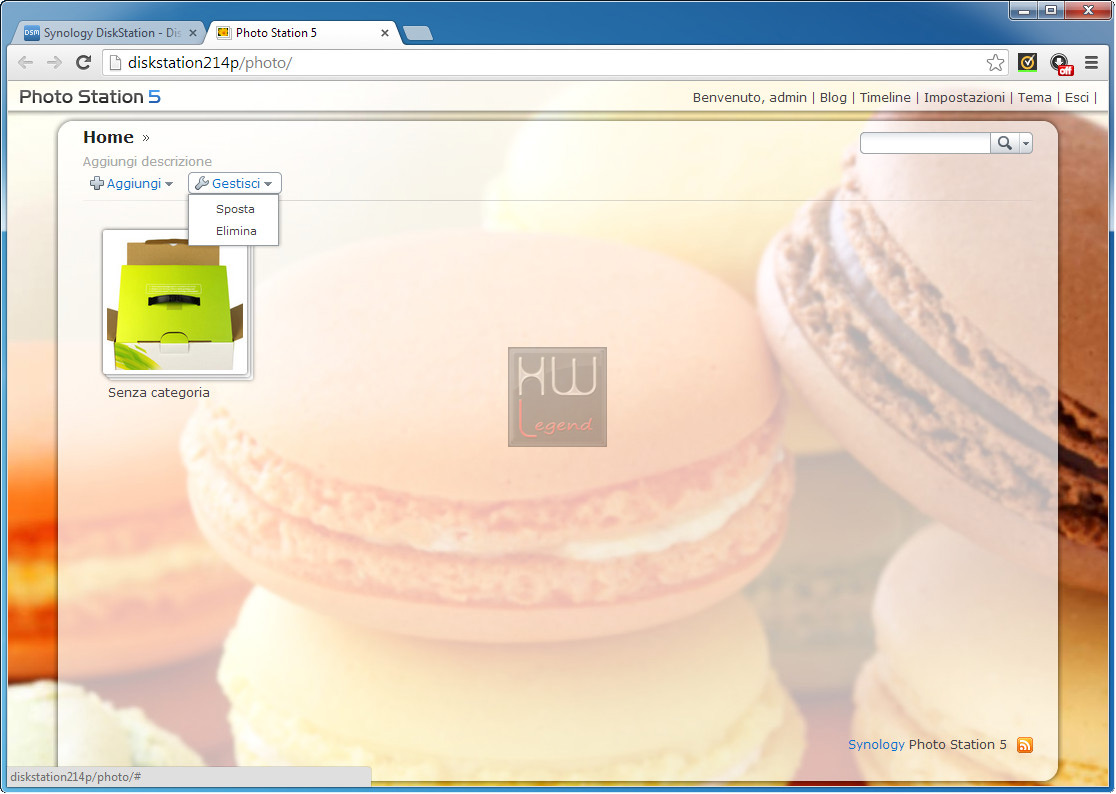Click Aggiungi descrizione to add a description

147,162
